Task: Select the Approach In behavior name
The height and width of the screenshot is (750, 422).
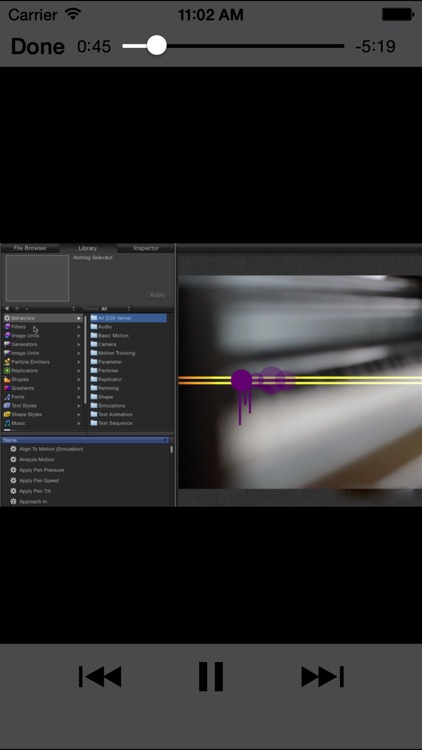Action: [33, 502]
